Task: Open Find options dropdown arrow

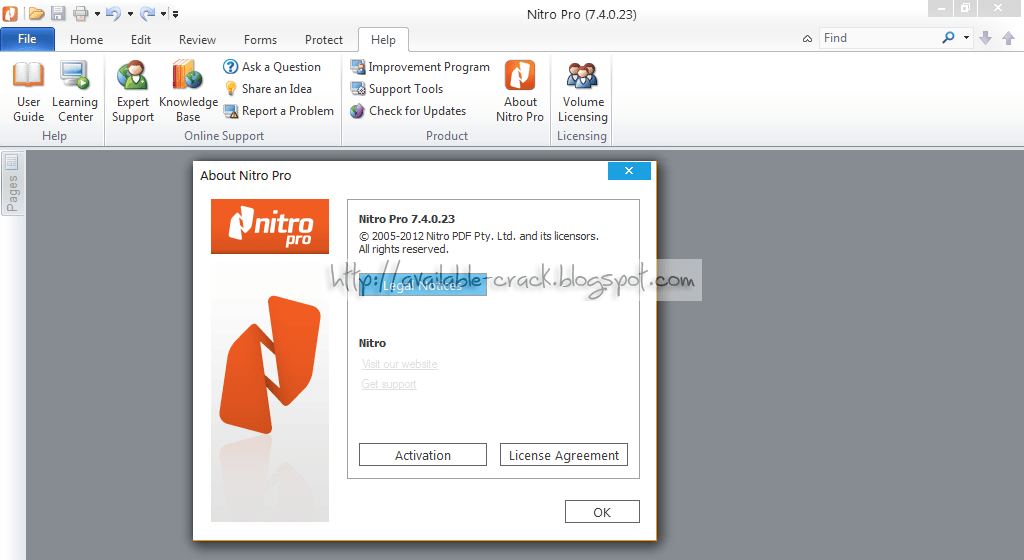Action: pos(967,38)
